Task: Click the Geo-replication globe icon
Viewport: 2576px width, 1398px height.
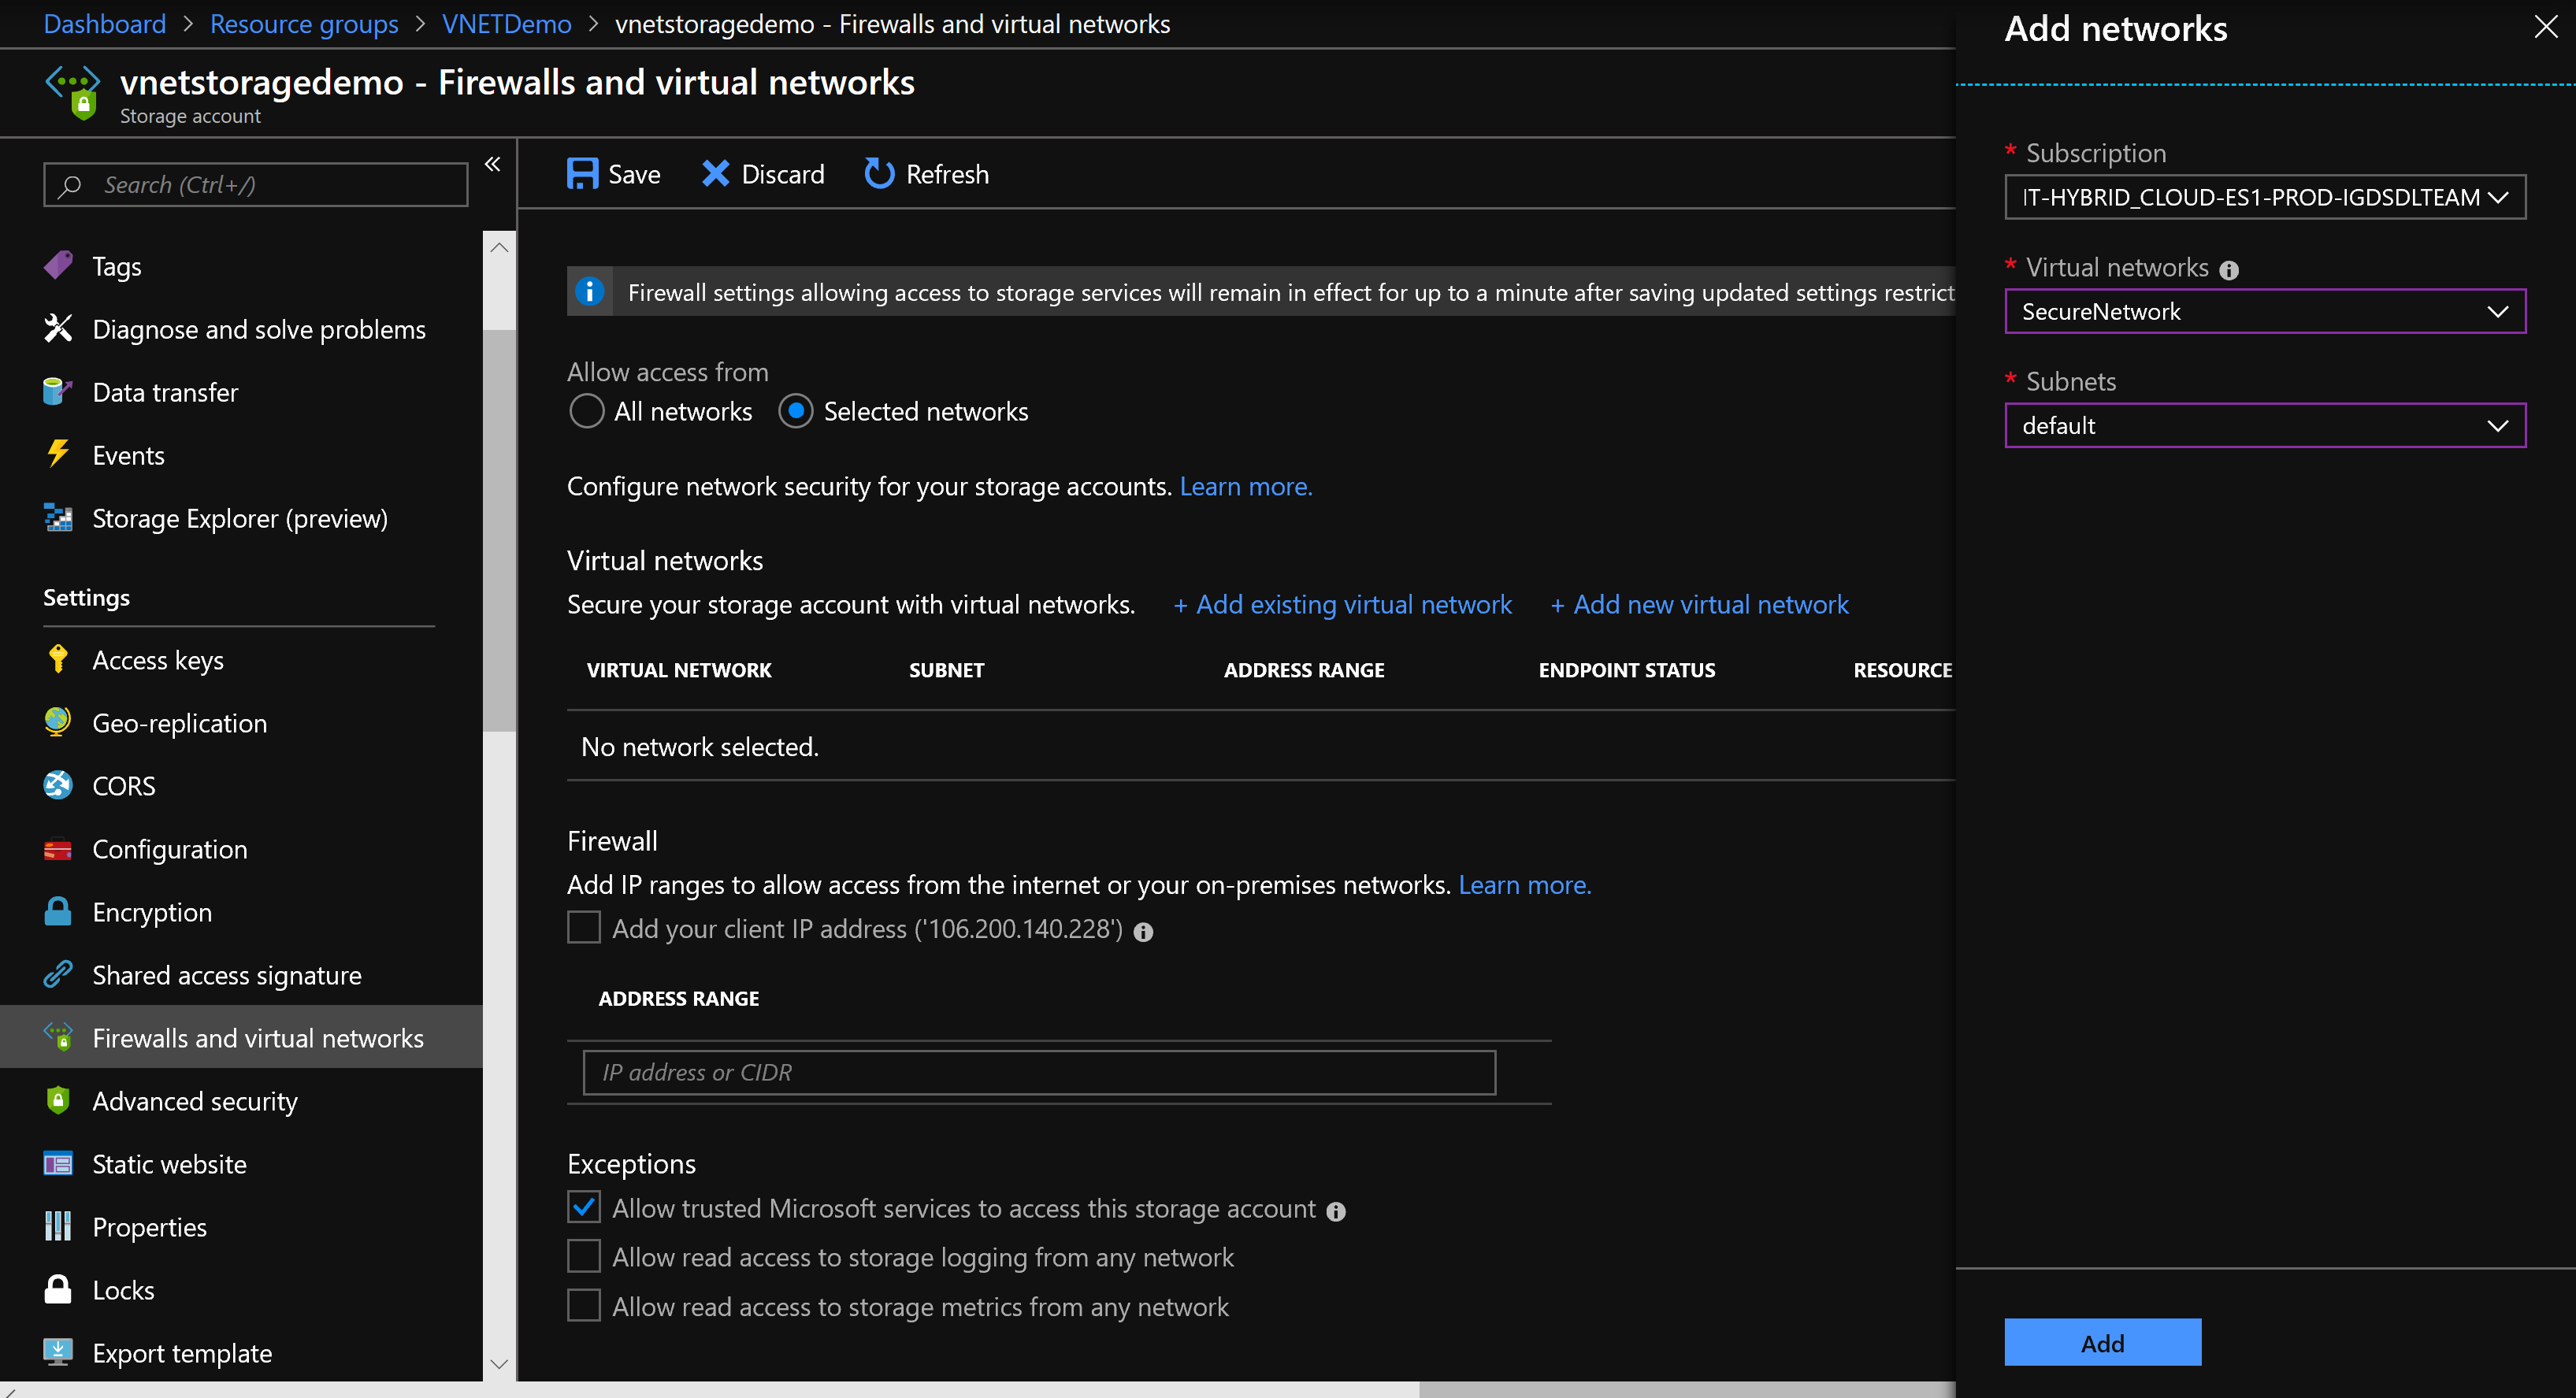Action: pyautogui.click(x=58, y=723)
